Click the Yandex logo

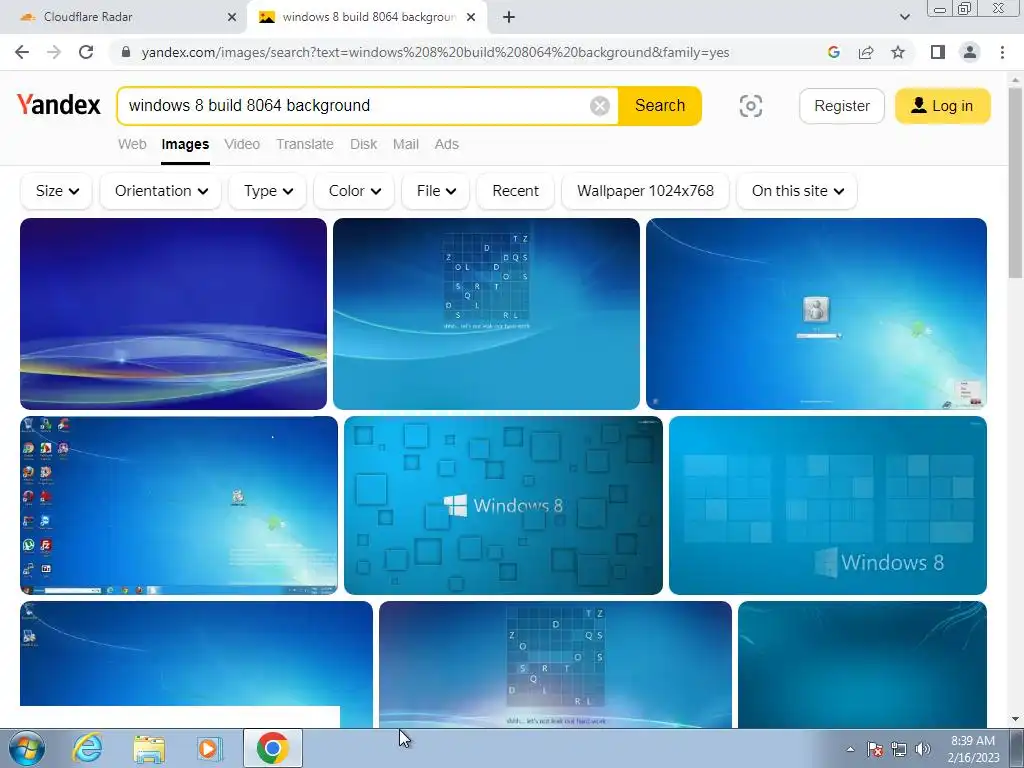click(59, 104)
